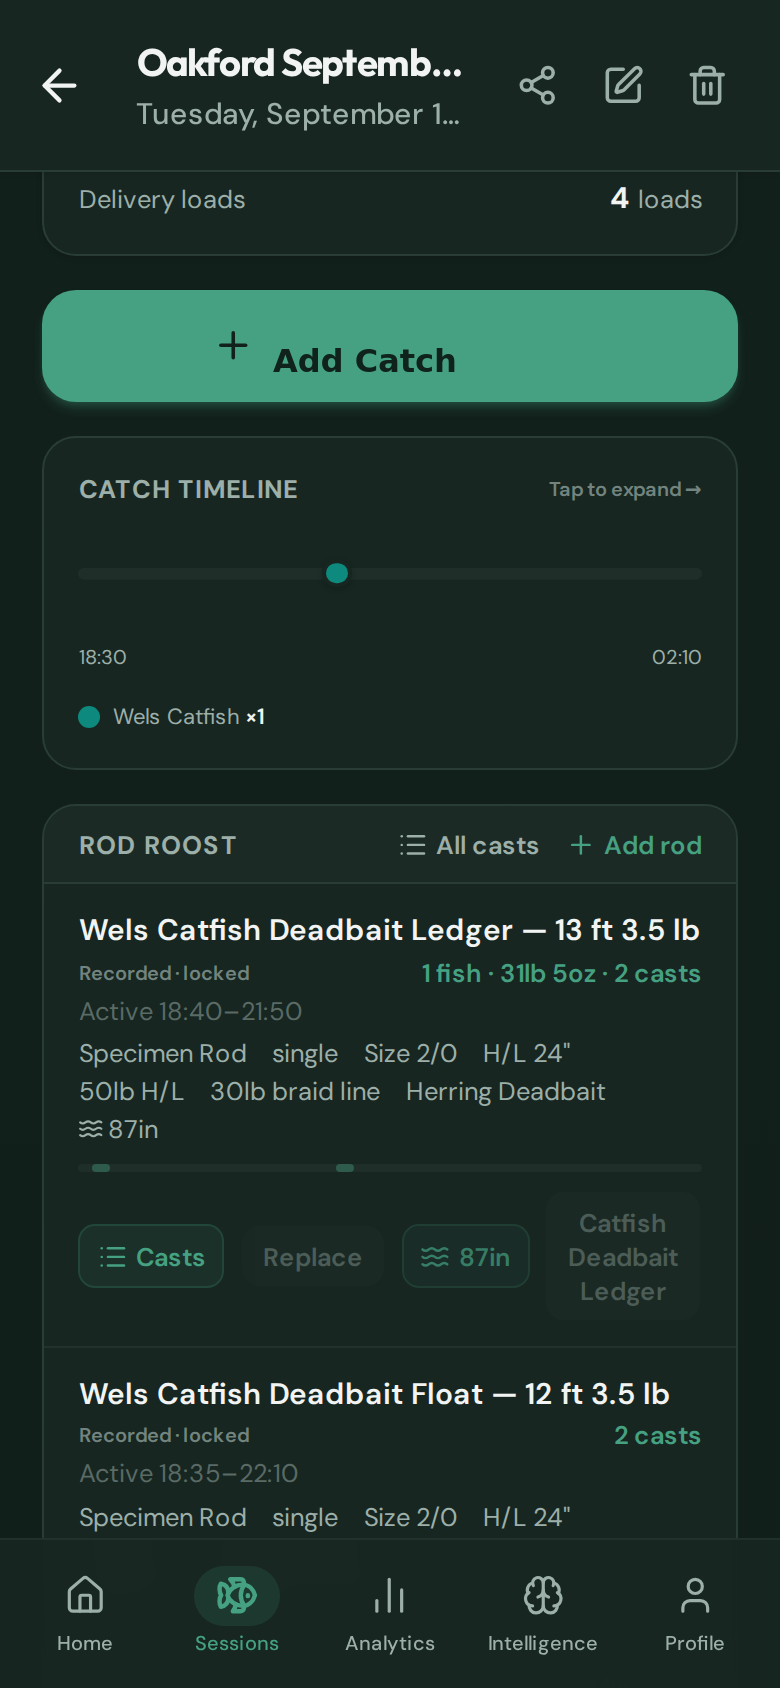Select first cast marker on rod activity bar
Screen dimensions: 780x1688
pyautogui.click(x=101, y=1168)
